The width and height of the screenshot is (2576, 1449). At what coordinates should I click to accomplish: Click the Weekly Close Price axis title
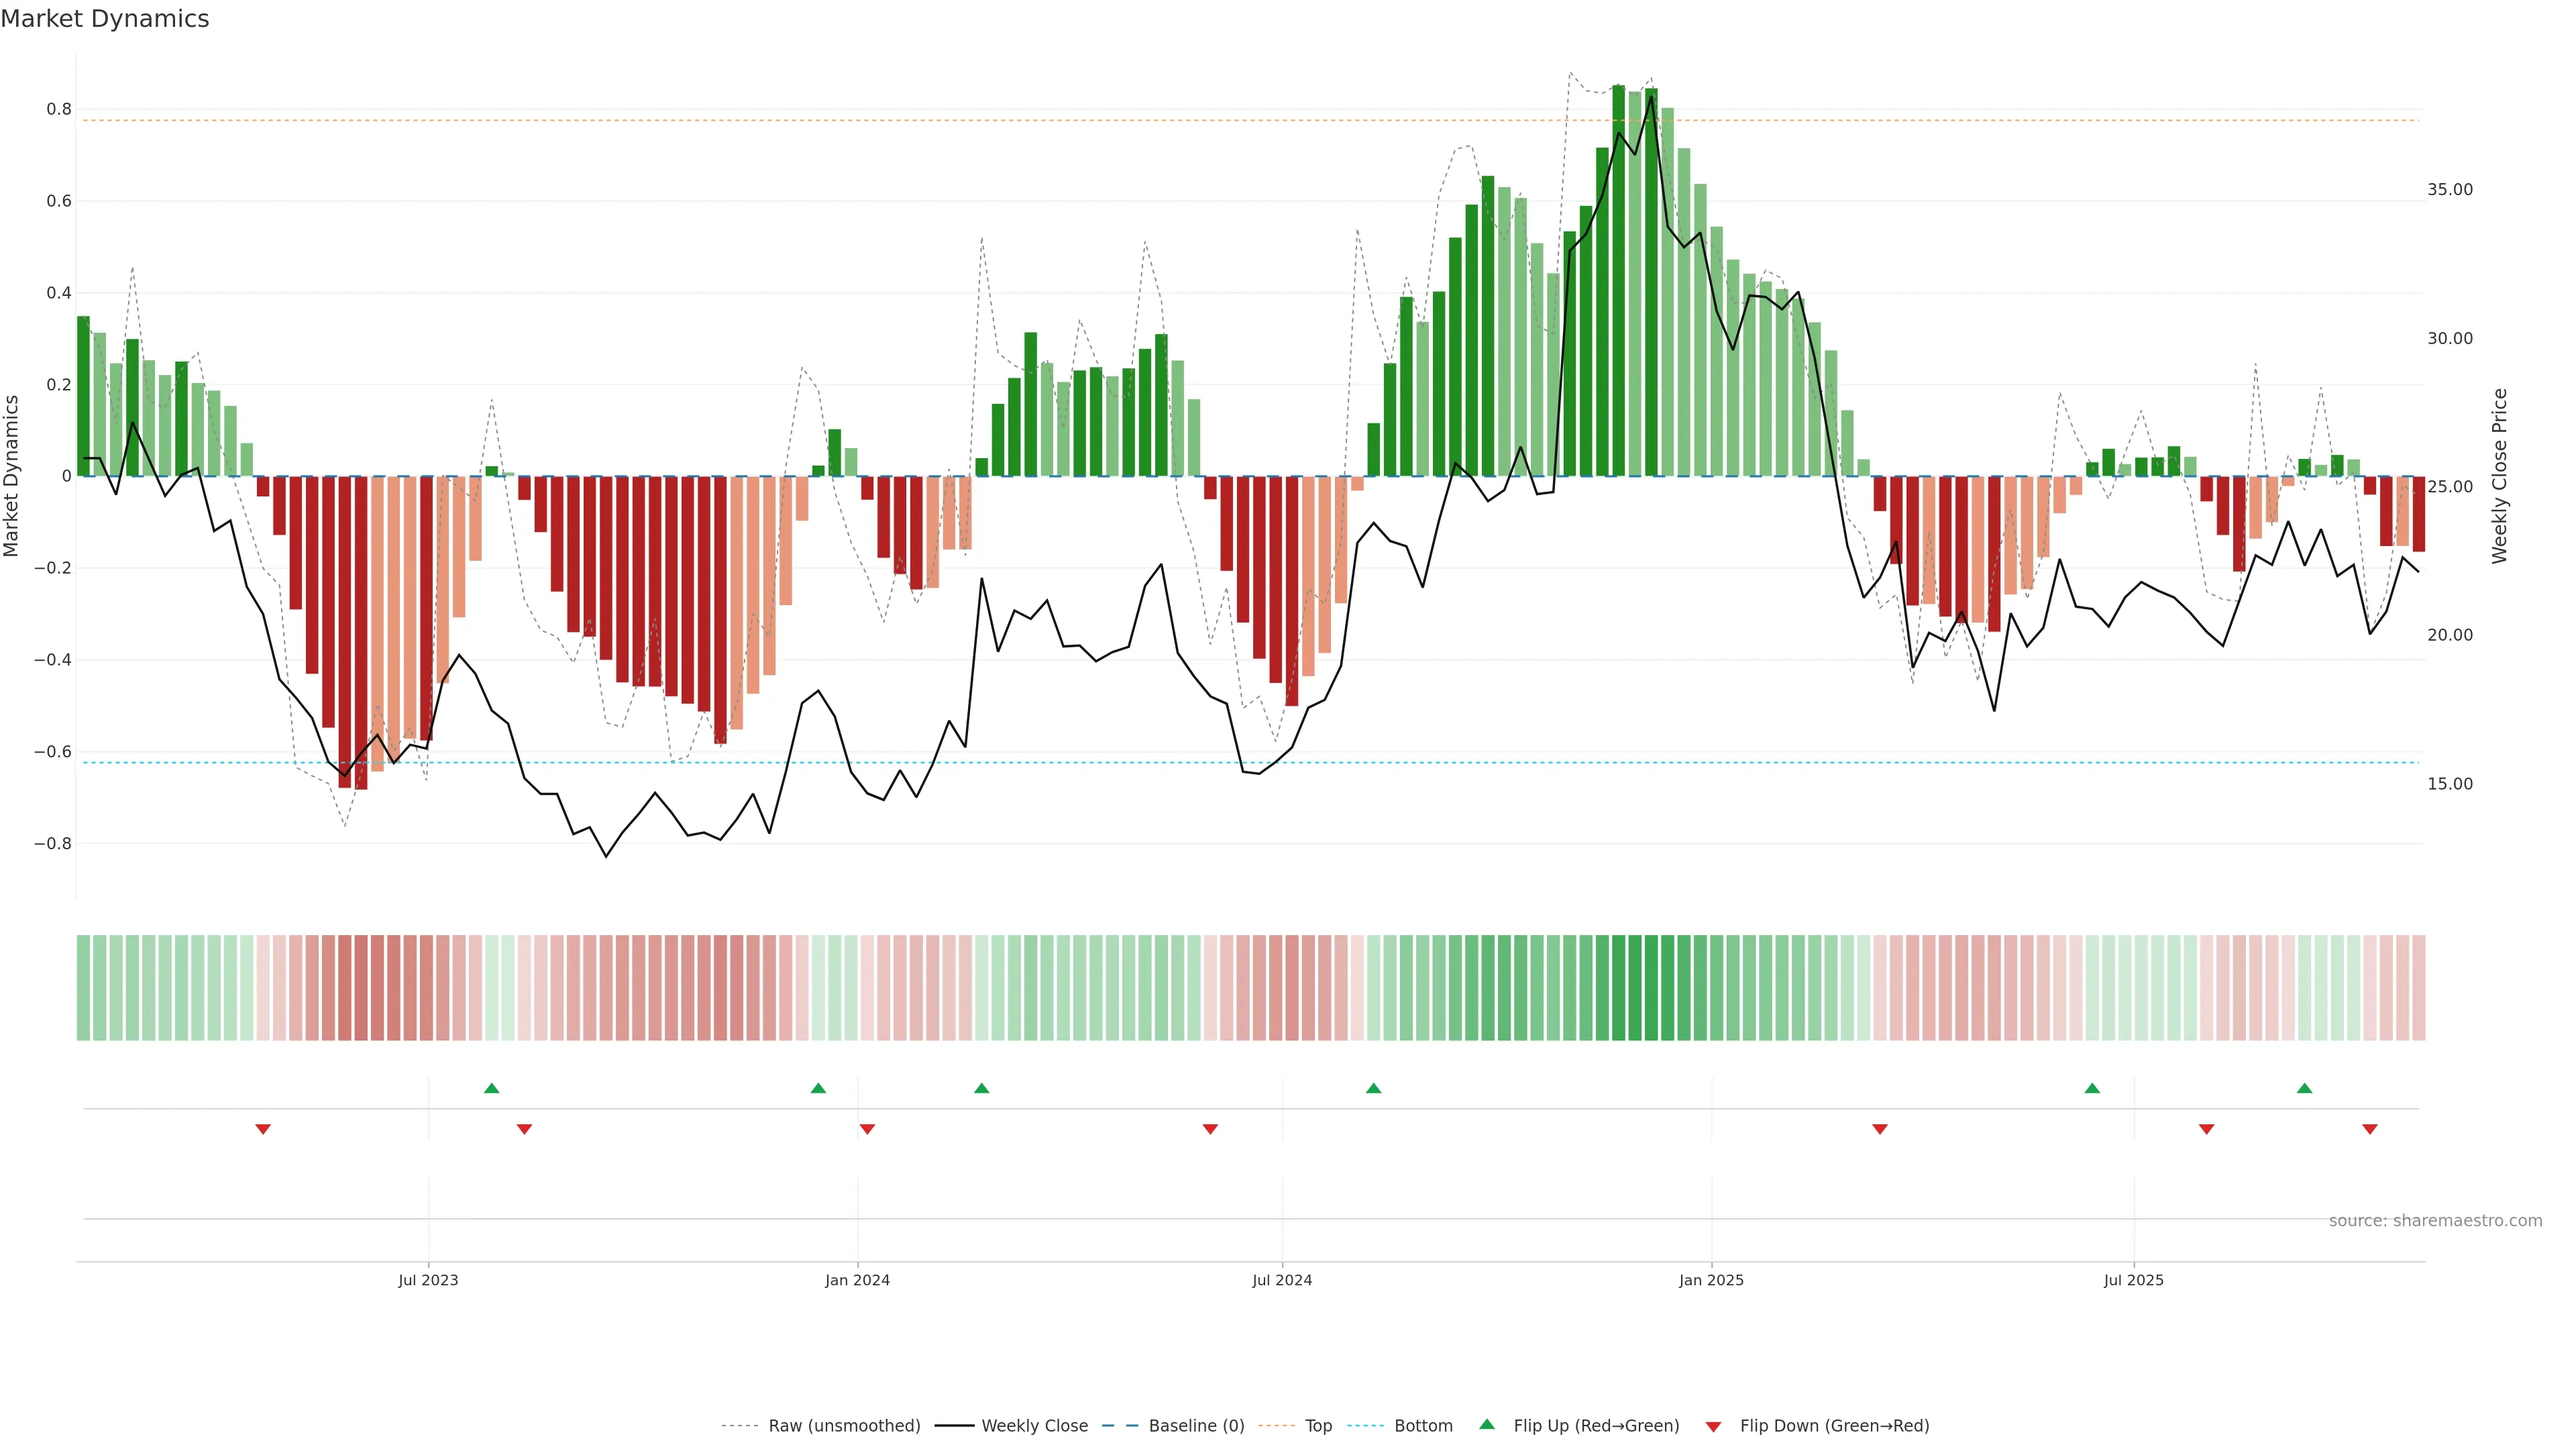point(2499,476)
